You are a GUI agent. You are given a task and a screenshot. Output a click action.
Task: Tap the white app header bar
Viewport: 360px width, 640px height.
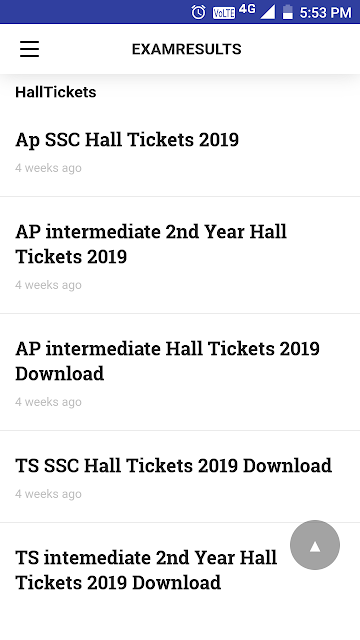pyautogui.click(x=180, y=49)
